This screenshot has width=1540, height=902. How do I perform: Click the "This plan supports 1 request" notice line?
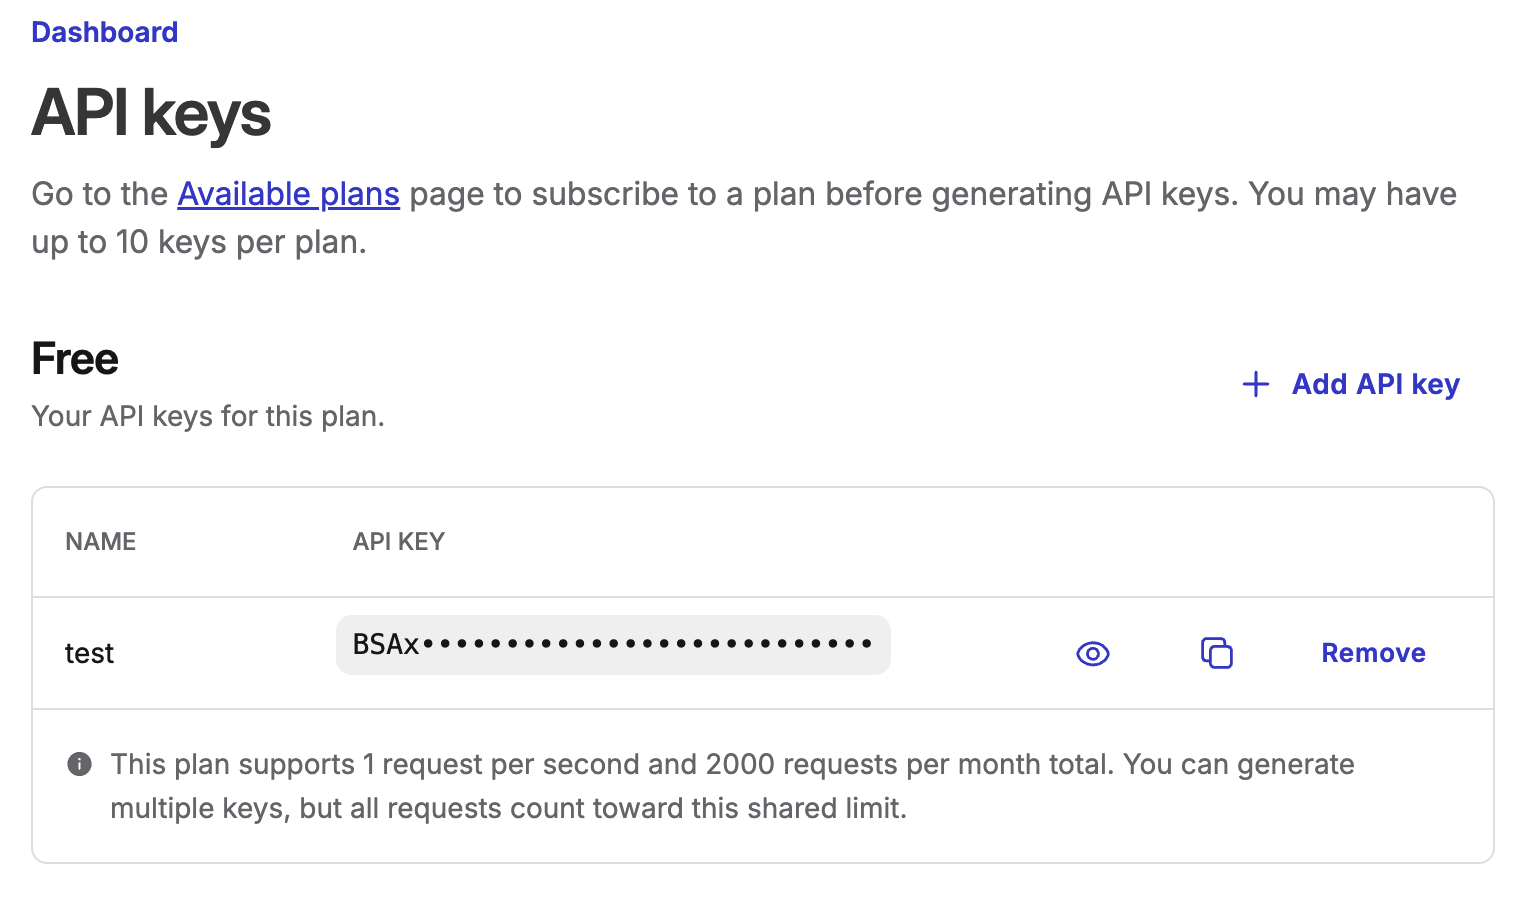[732, 765]
